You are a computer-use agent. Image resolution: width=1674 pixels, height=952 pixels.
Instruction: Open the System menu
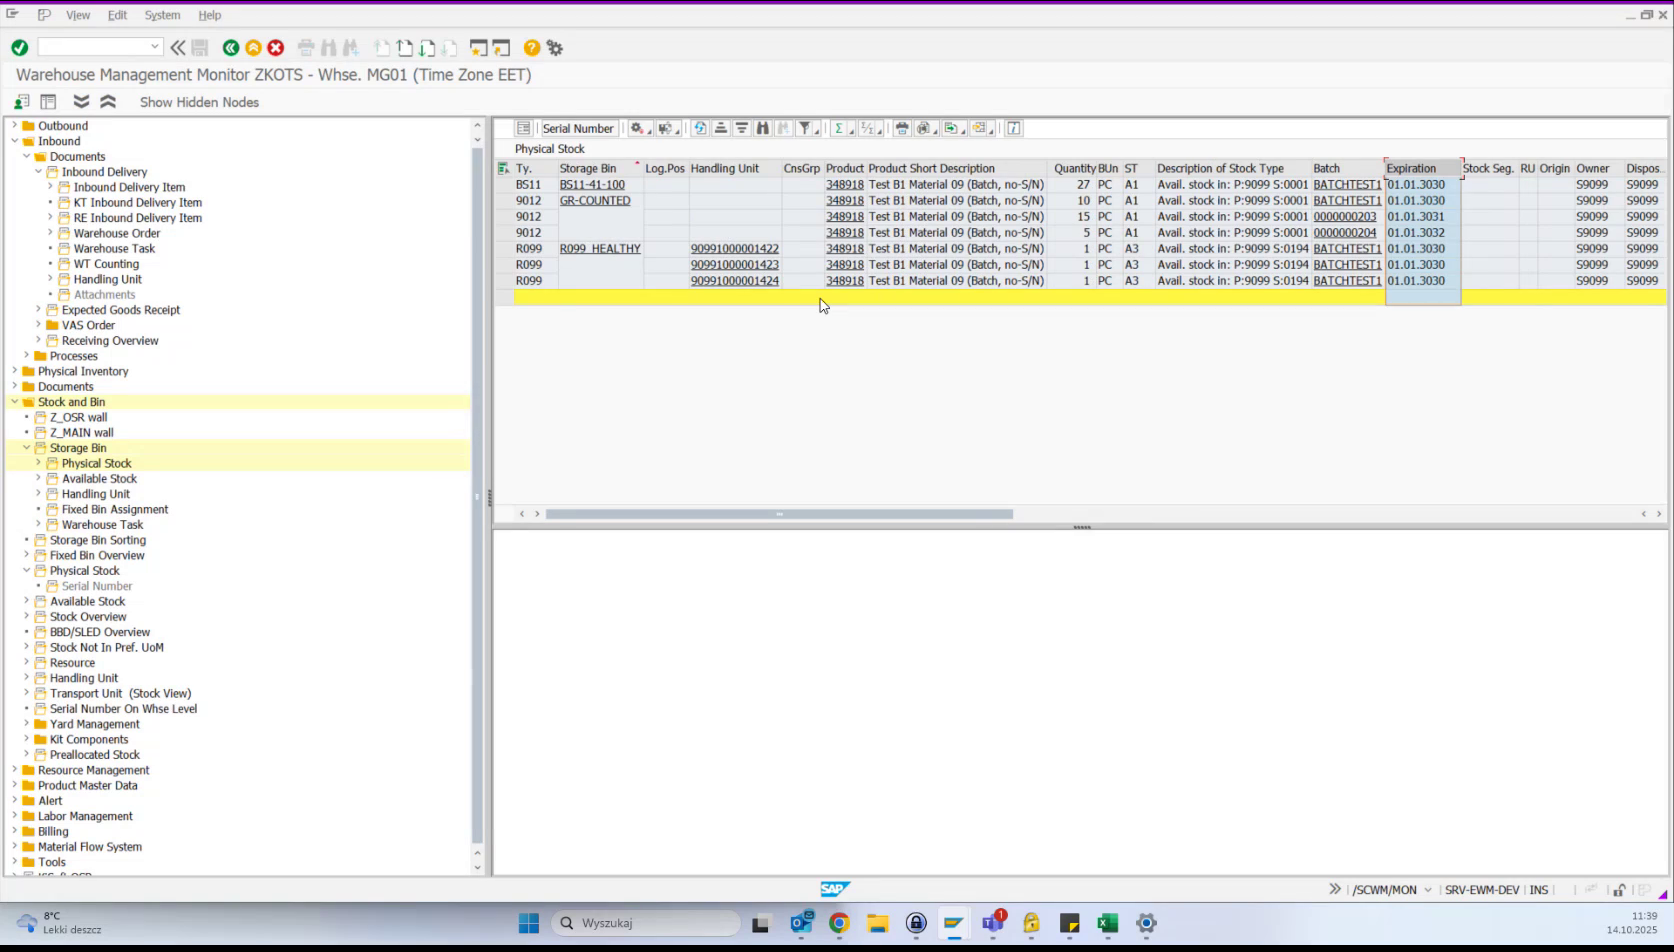(x=162, y=15)
